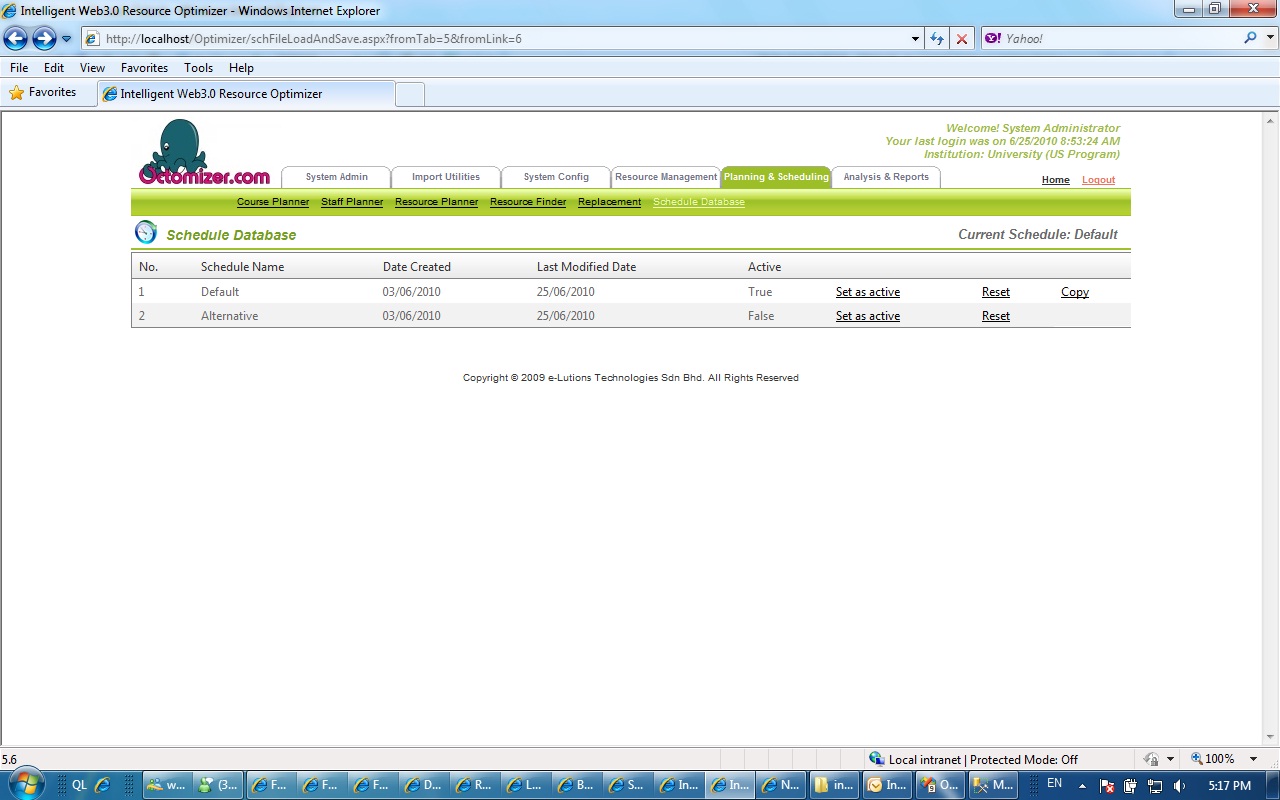Focus the Yahoo! search box

click(x=1122, y=39)
